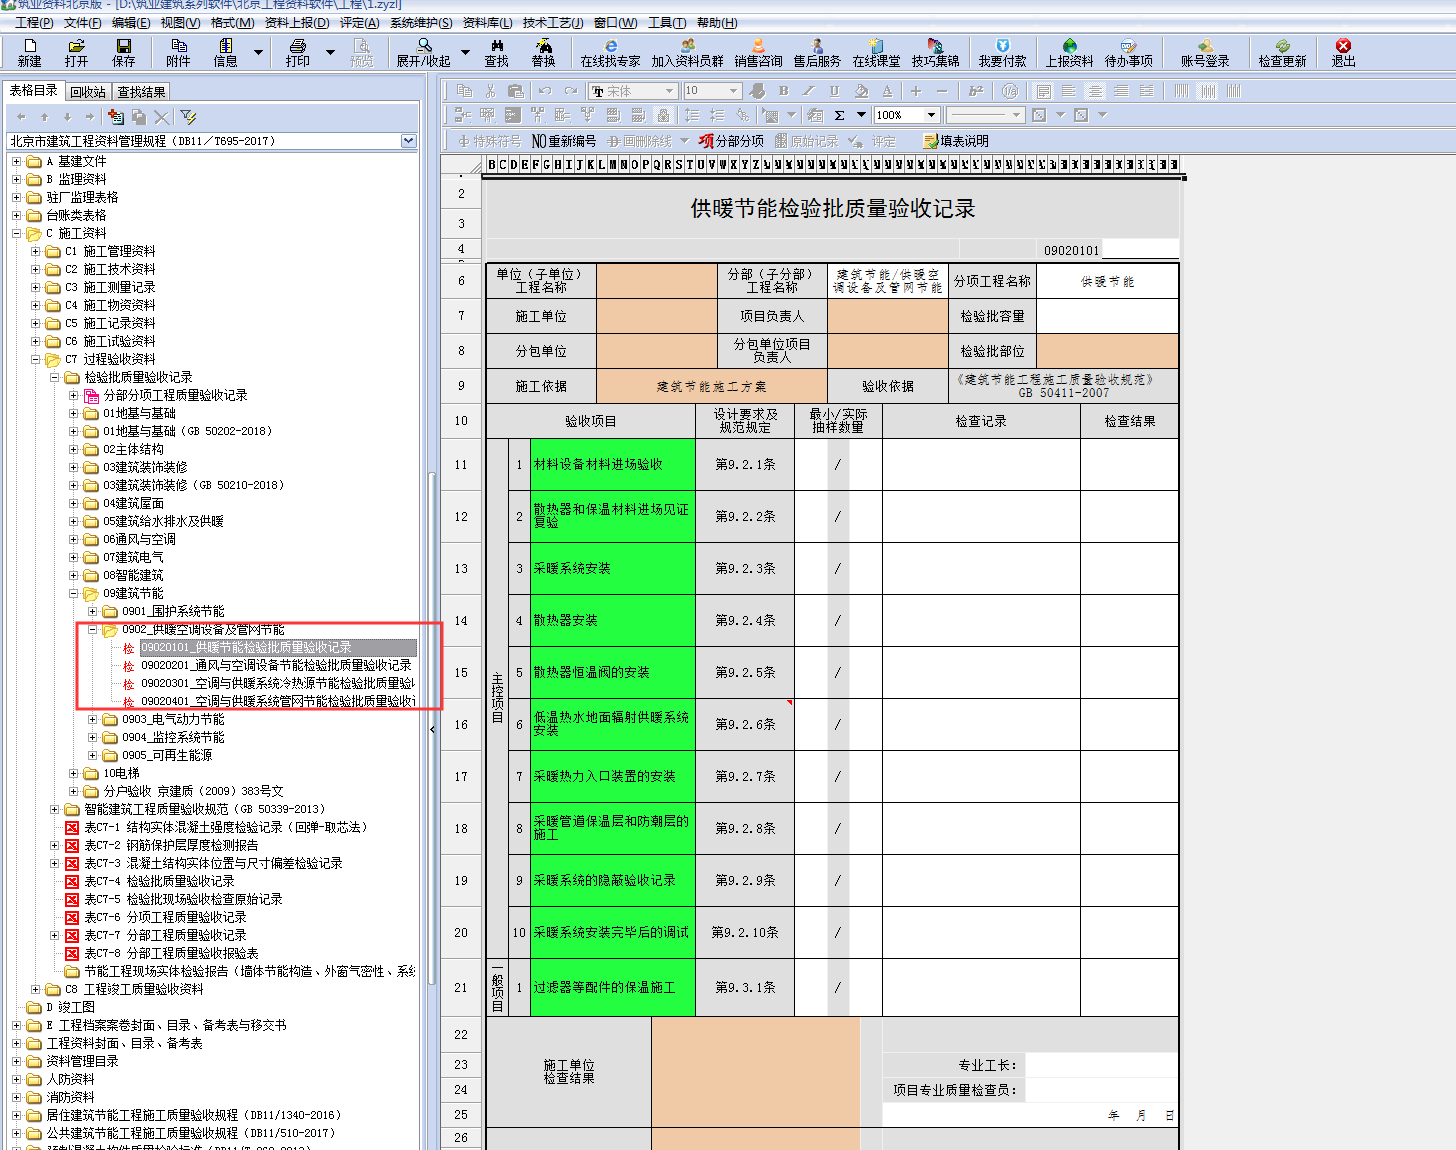Select 09020201_通风与空调设备节能 tree item

(276, 665)
